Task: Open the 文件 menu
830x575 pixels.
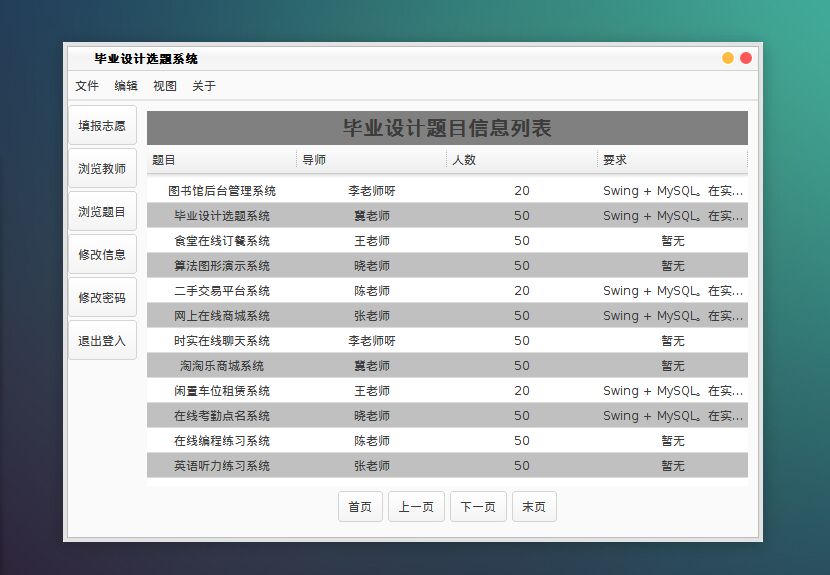Action: click(87, 86)
